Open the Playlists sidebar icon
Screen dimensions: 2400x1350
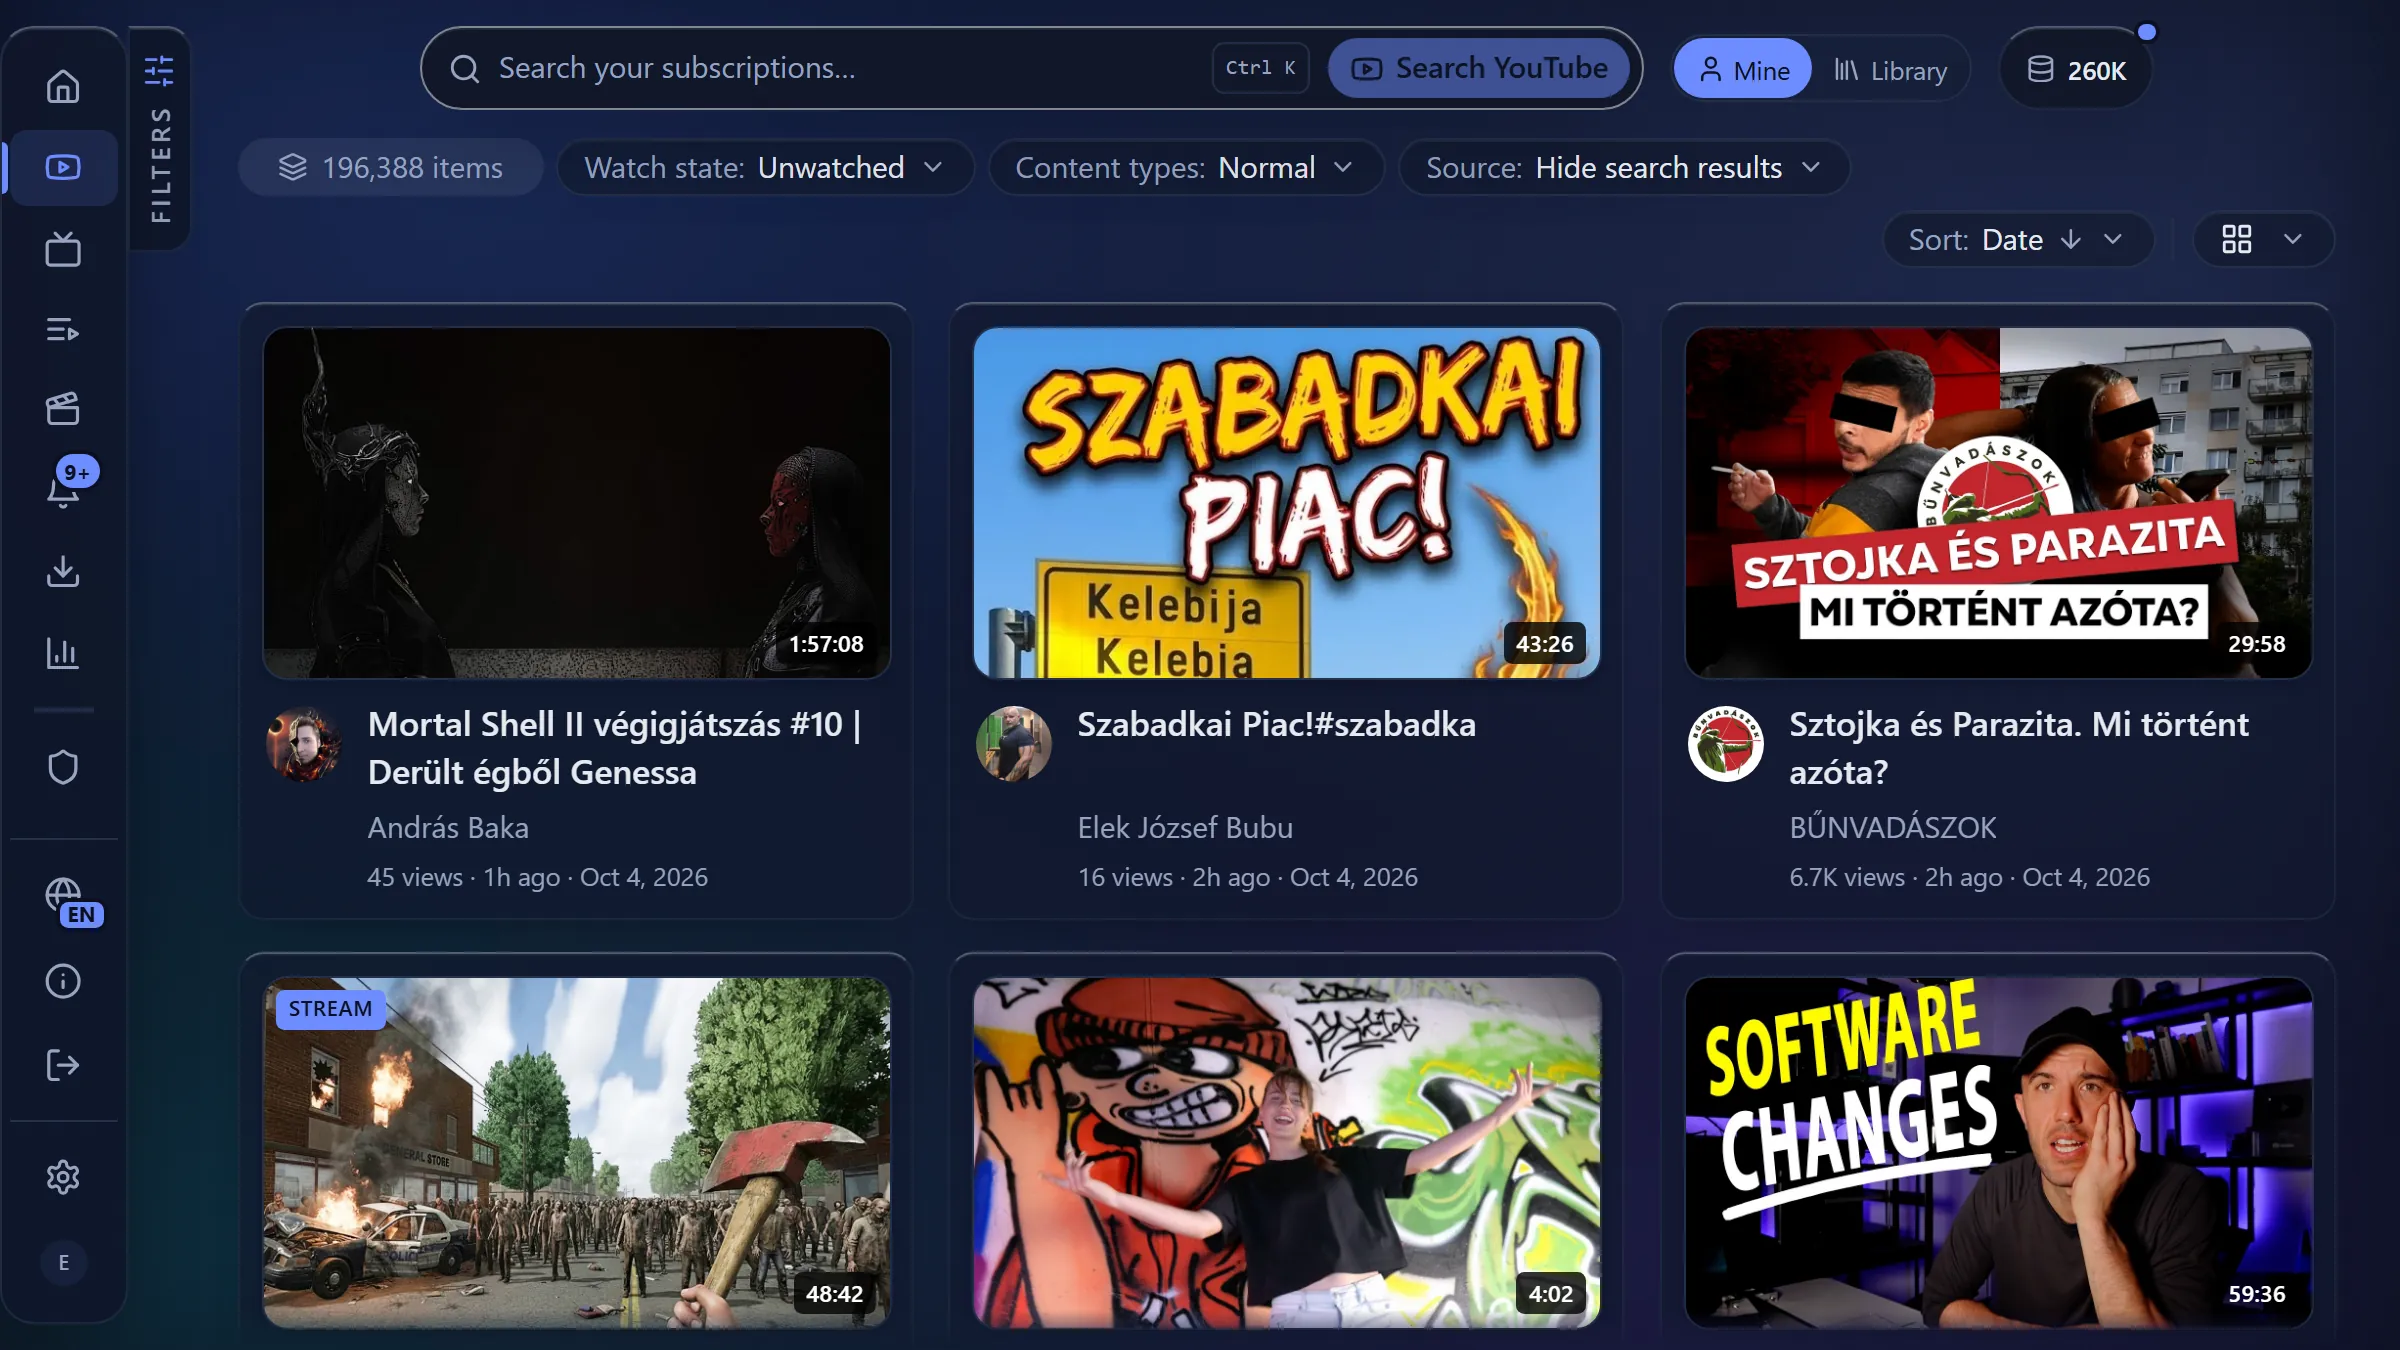click(63, 329)
